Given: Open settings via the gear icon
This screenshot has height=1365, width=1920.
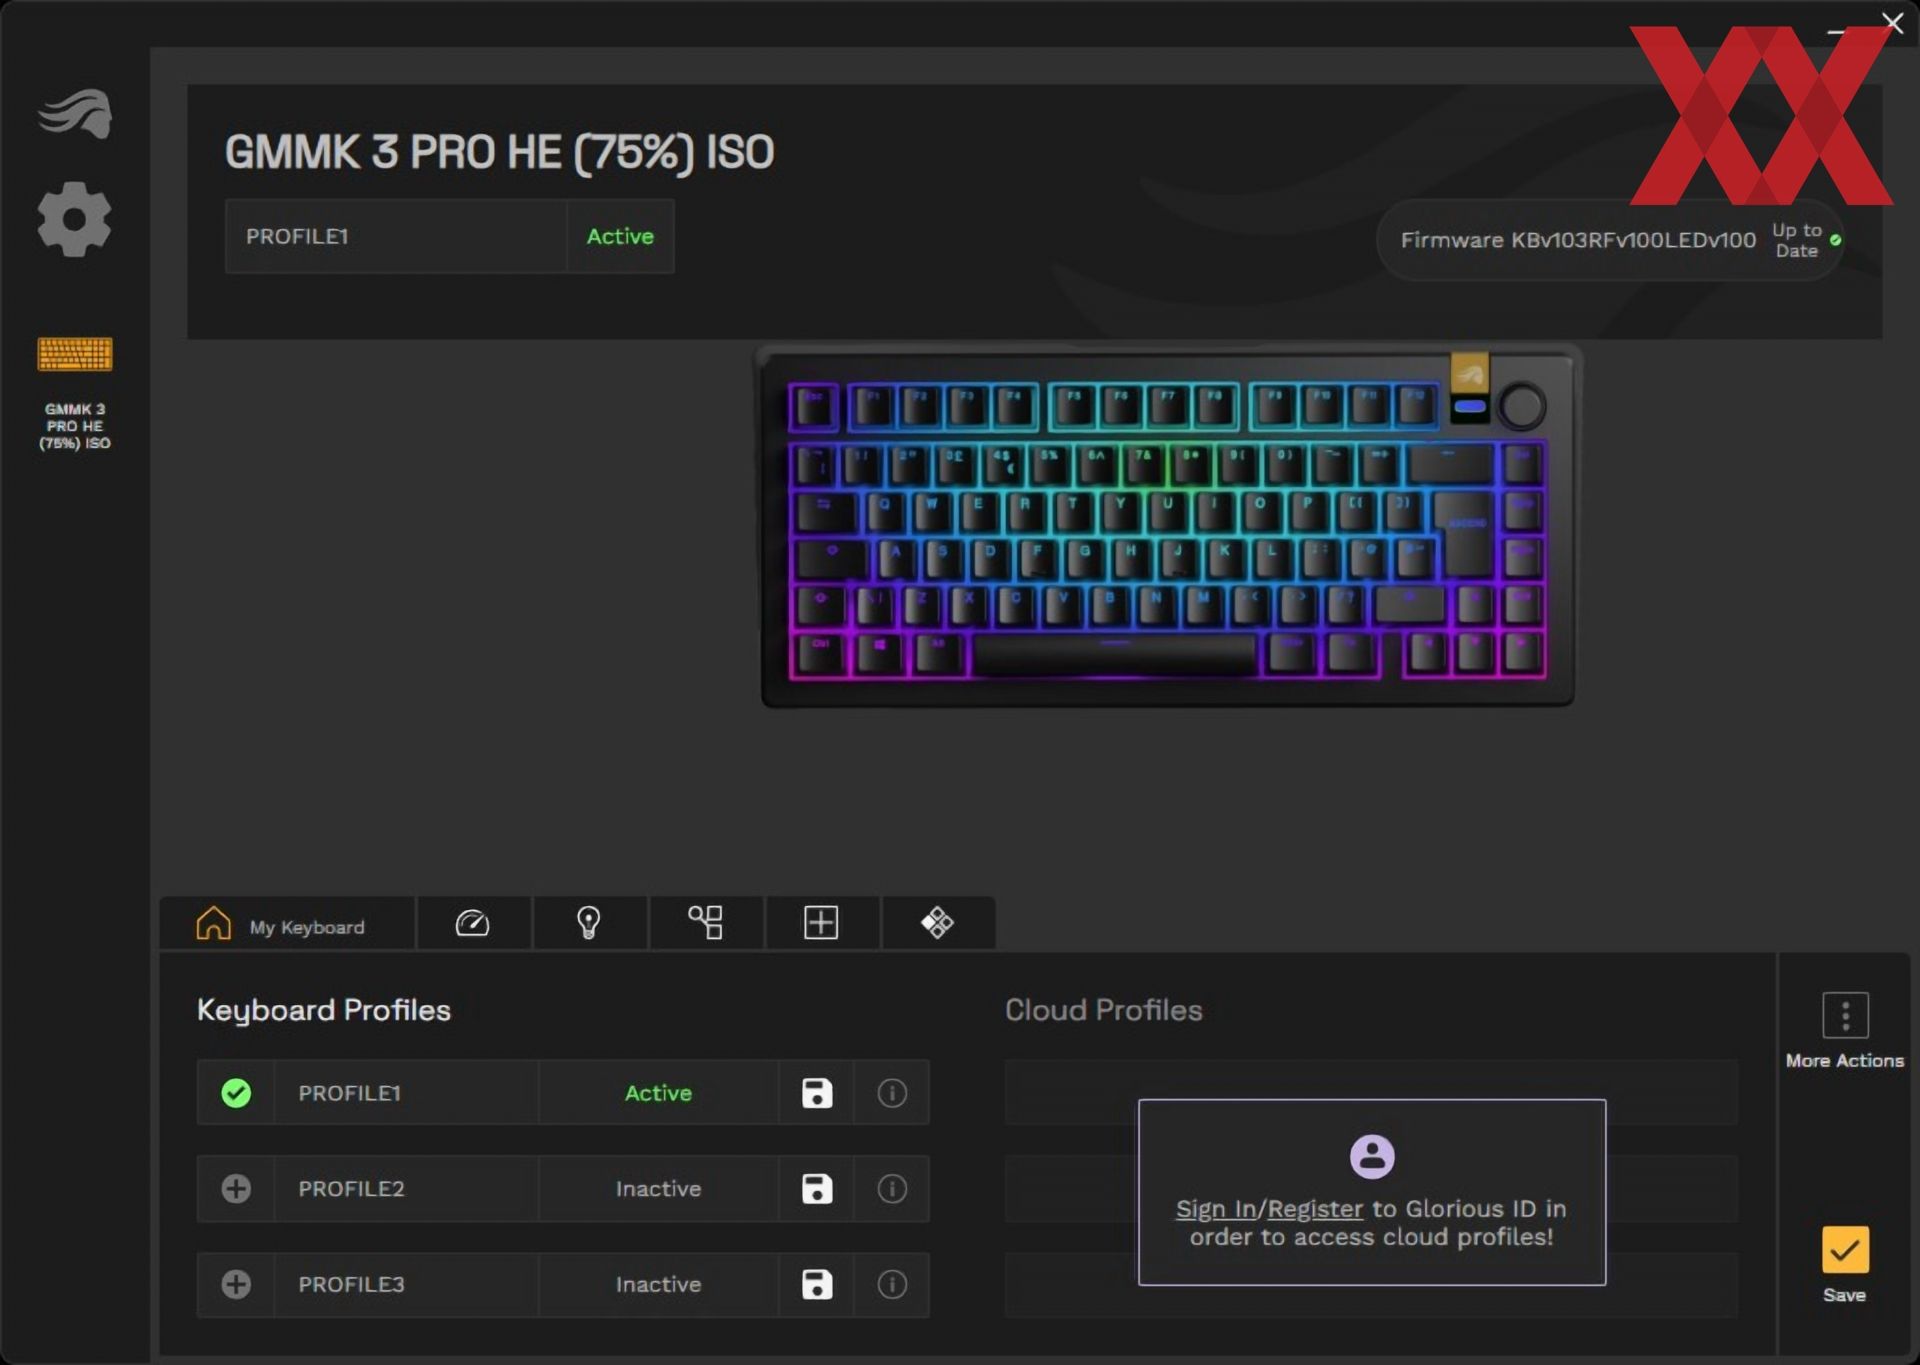Looking at the screenshot, I should (75, 219).
